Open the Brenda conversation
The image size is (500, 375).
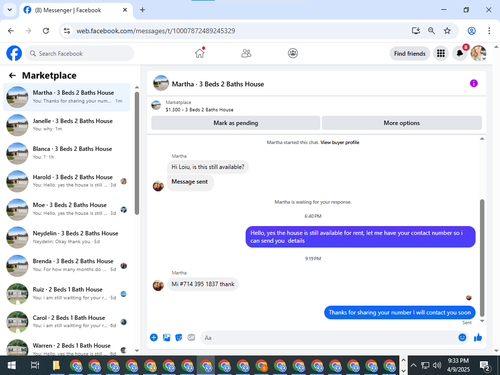pos(67,266)
